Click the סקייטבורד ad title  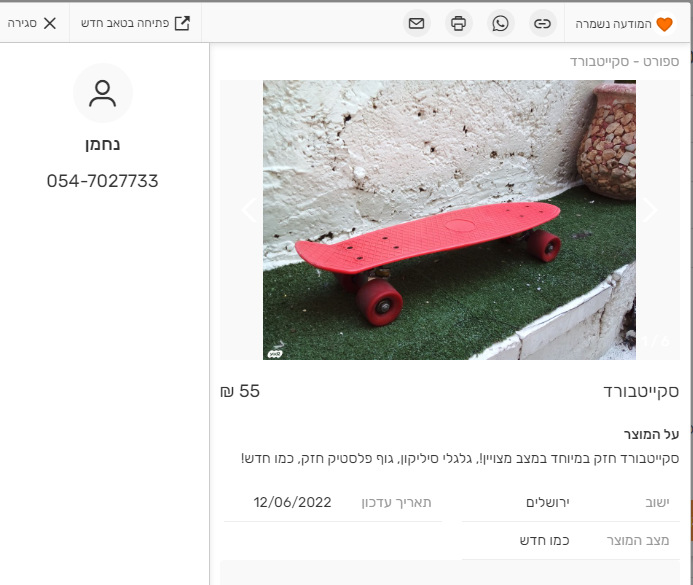(x=641, y=391)
